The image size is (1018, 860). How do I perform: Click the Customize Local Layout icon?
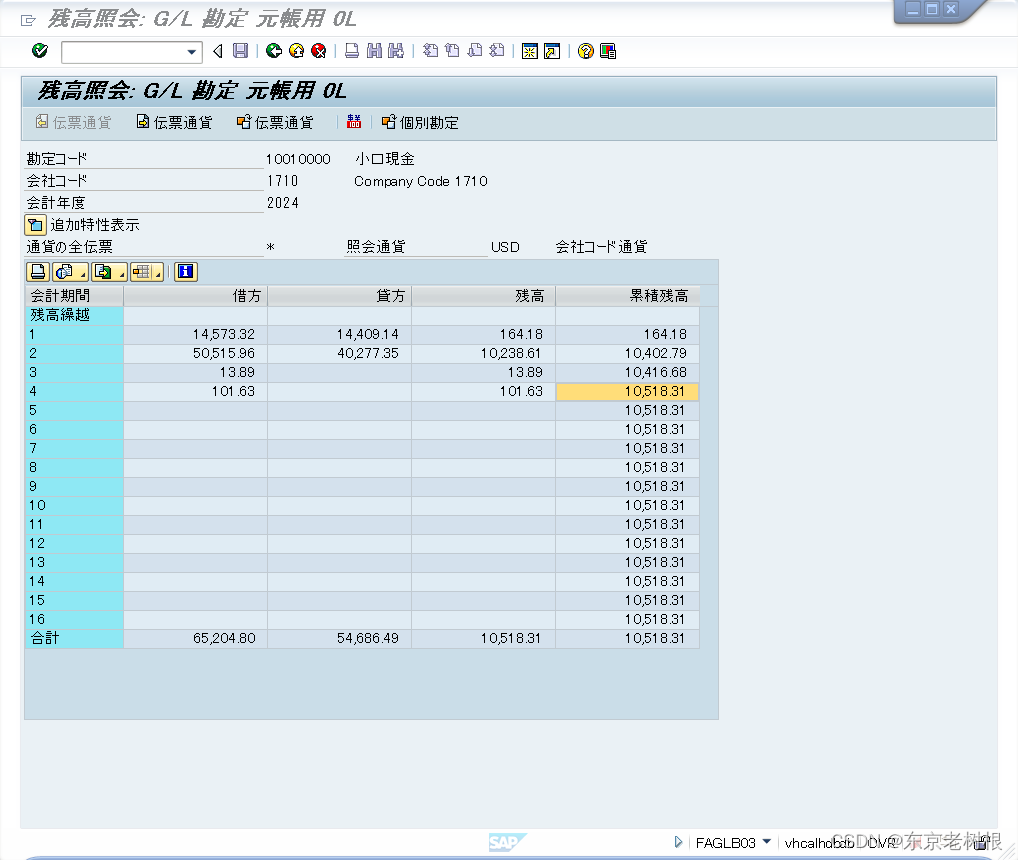pyautogui.click(x=608, y=51)
